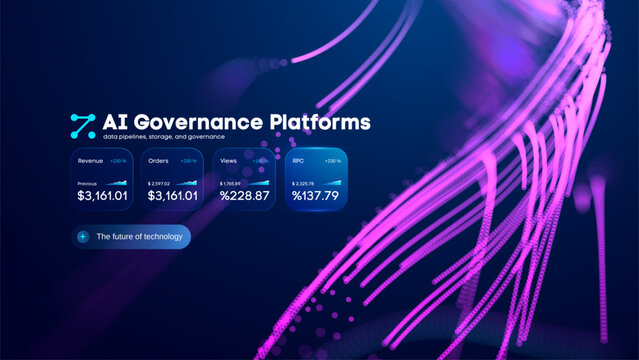Open the Revenue card sparkline chart
Screen dimensions: 639x360
click(117, 183)
